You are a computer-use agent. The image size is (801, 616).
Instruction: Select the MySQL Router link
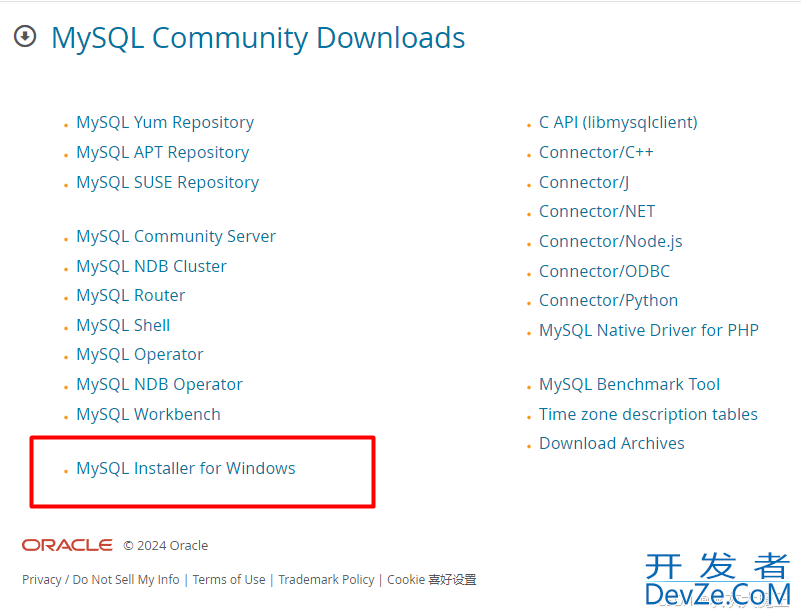pos(131,296)
